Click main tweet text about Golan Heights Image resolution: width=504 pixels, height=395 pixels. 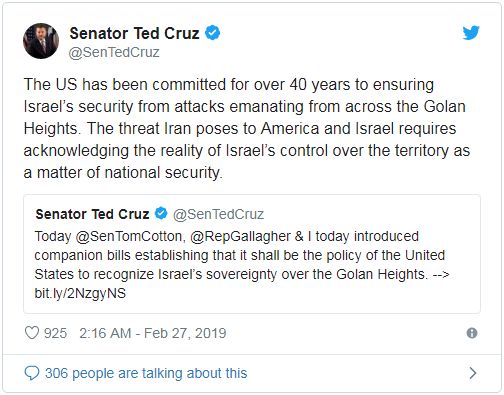click(x=247, y=128)
